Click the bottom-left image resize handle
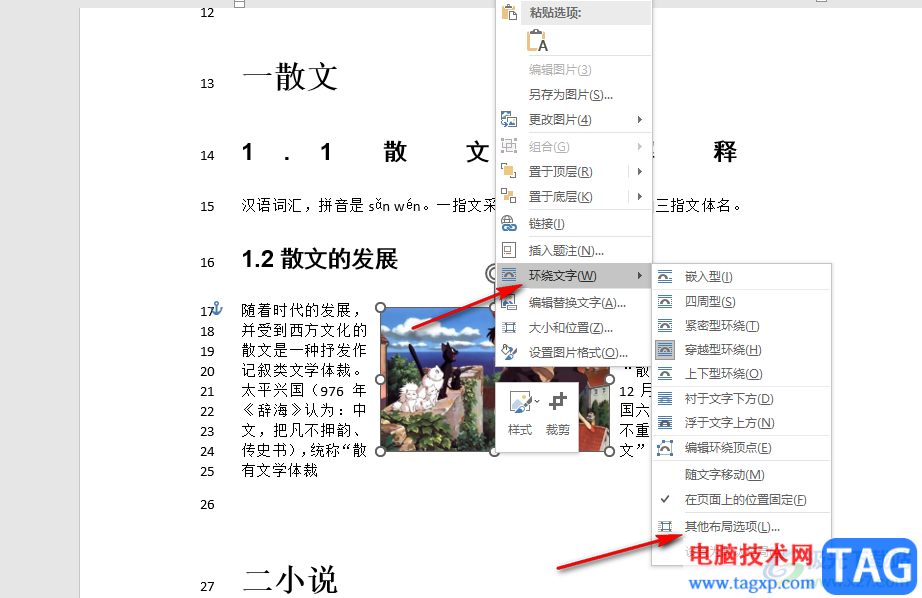 pos(380,452)
